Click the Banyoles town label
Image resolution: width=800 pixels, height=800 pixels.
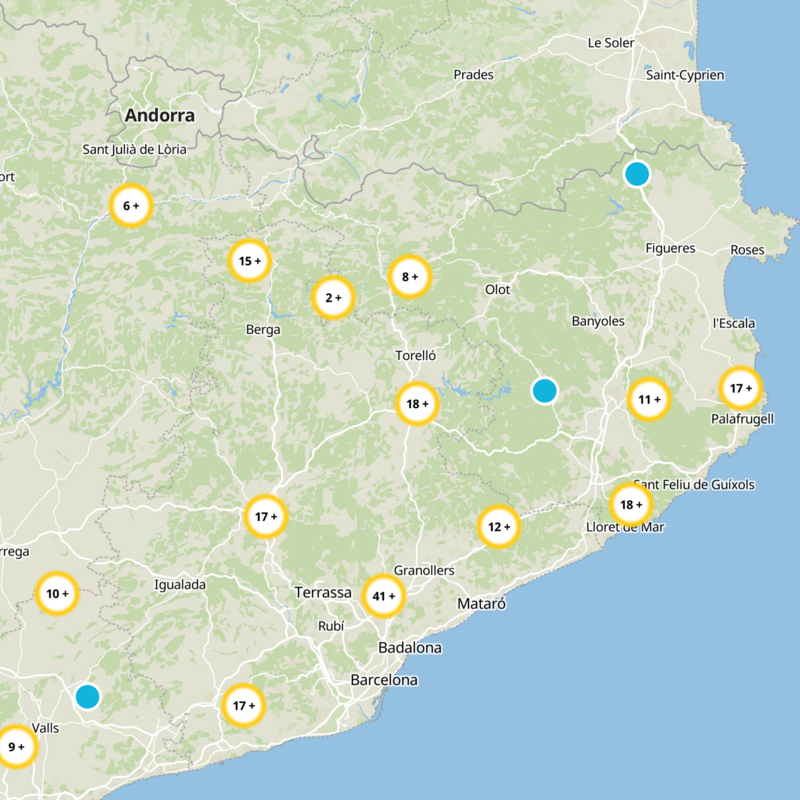(x=598, y=321)
